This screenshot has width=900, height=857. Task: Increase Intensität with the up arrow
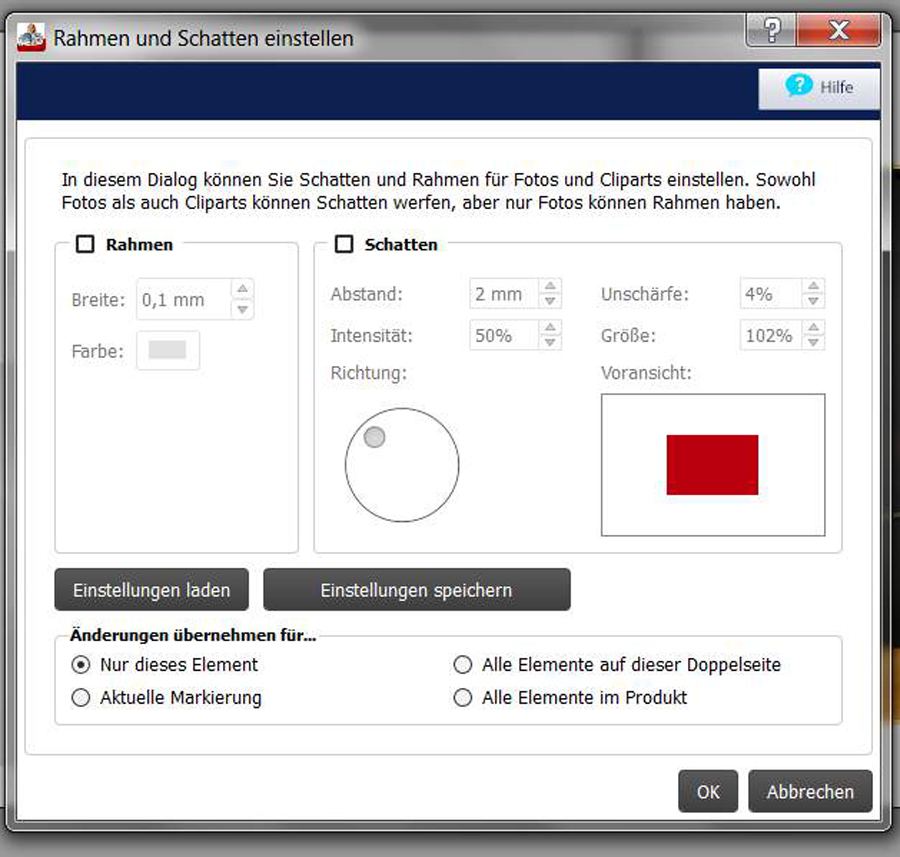(x=550, y=327)
